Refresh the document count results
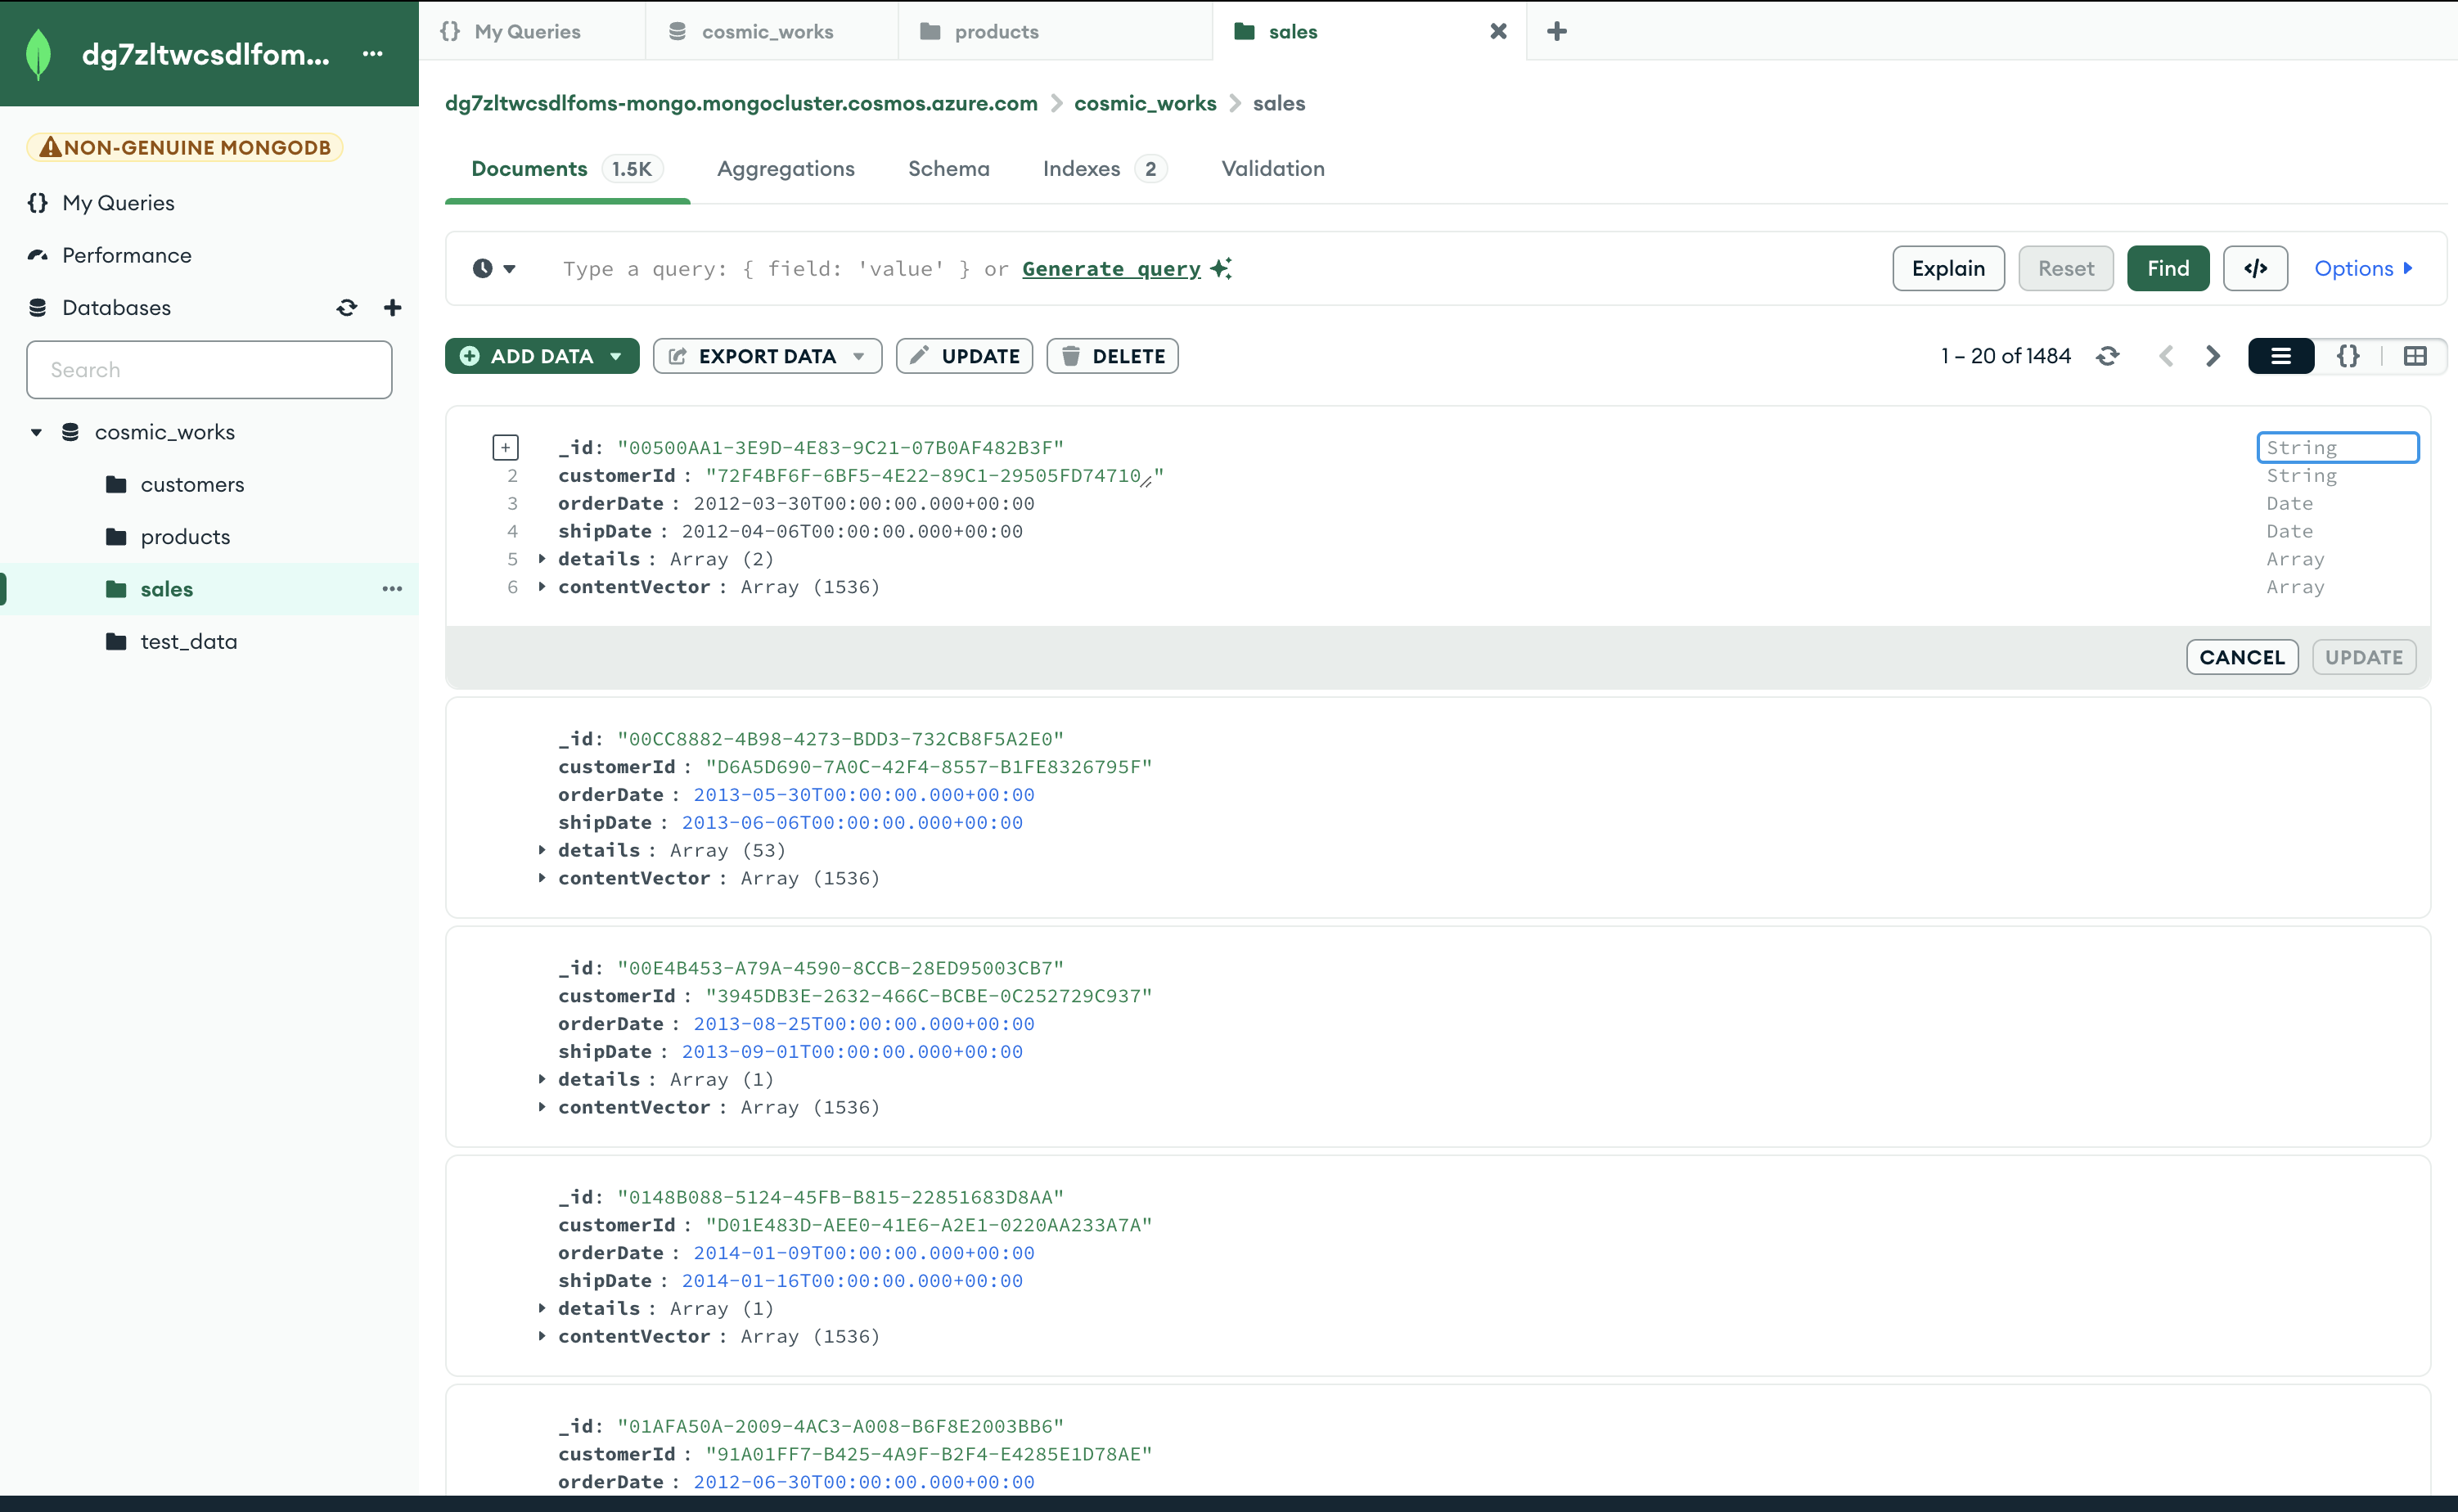Image resolution: width=2458 pixels, height=1512 pixels. click(2107, 356)
